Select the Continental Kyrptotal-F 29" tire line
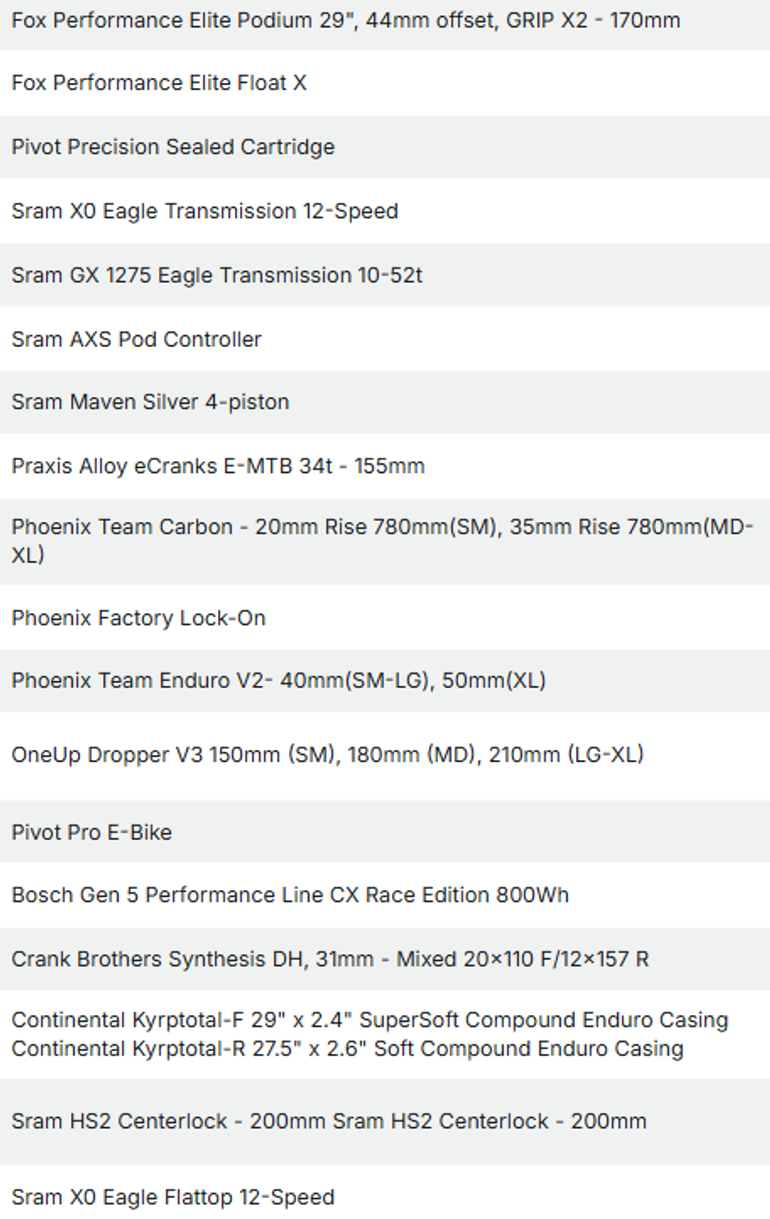 click(370, 1020)
